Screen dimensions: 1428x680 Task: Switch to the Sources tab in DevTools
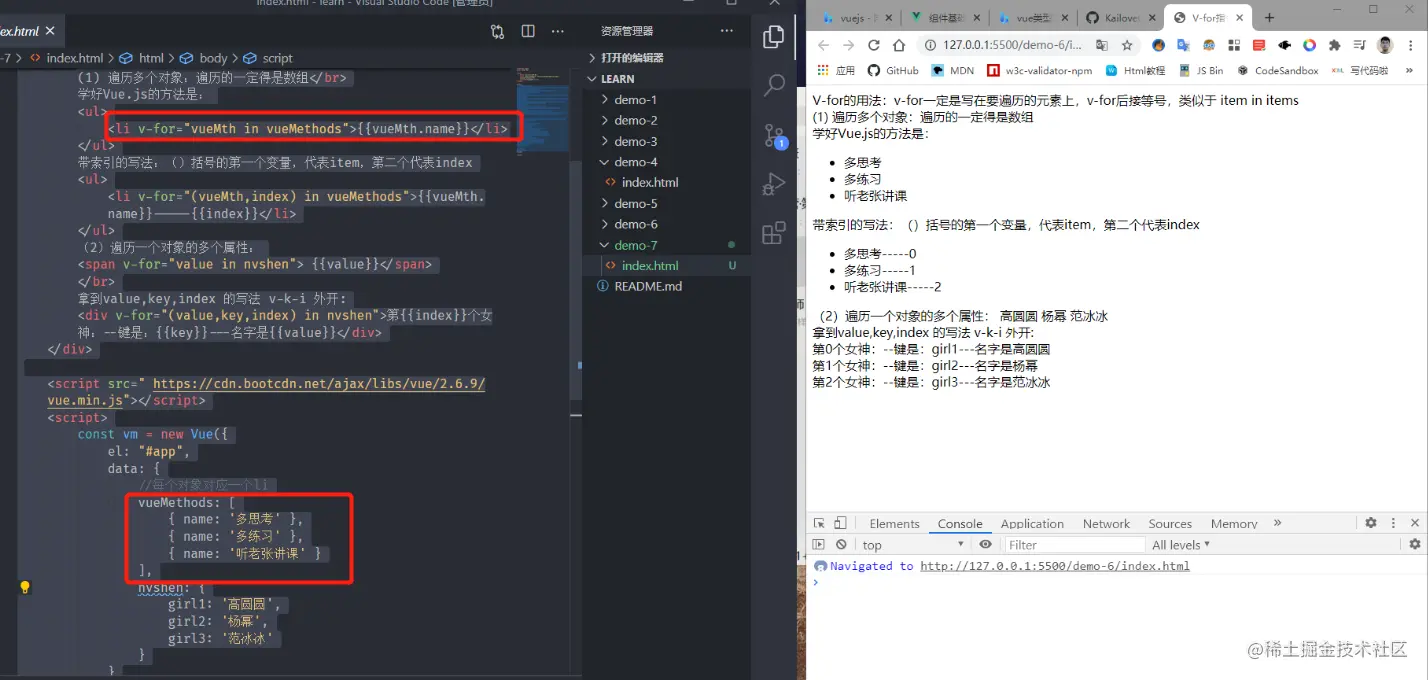pyautogui.click(x=1170, y=524)
